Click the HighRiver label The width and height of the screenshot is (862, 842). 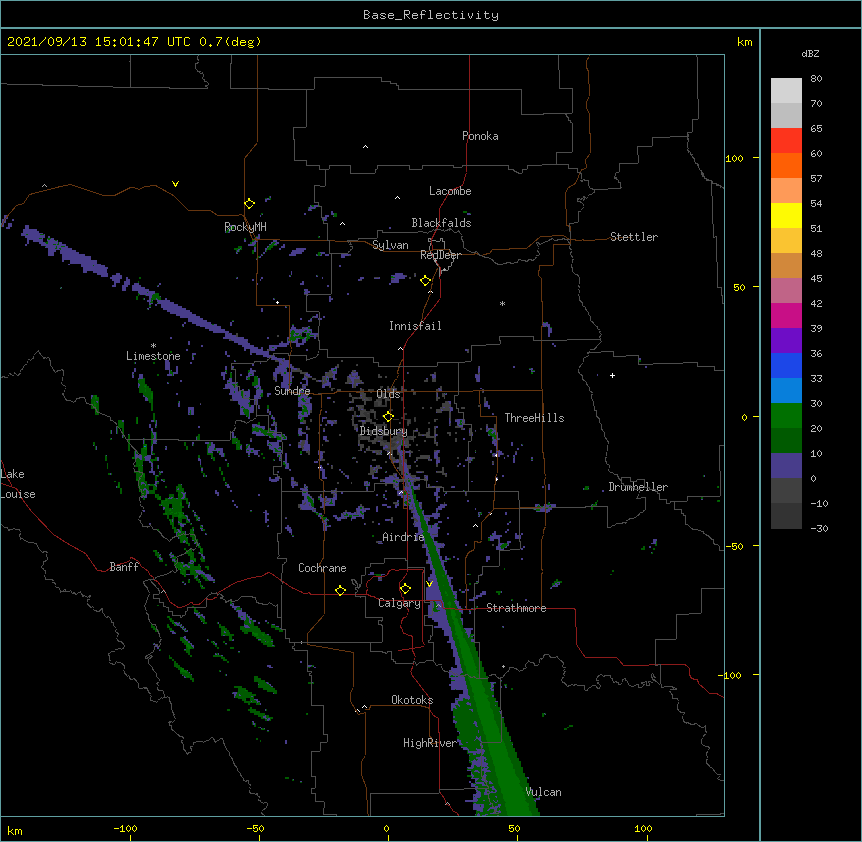[x=430, y=743]
